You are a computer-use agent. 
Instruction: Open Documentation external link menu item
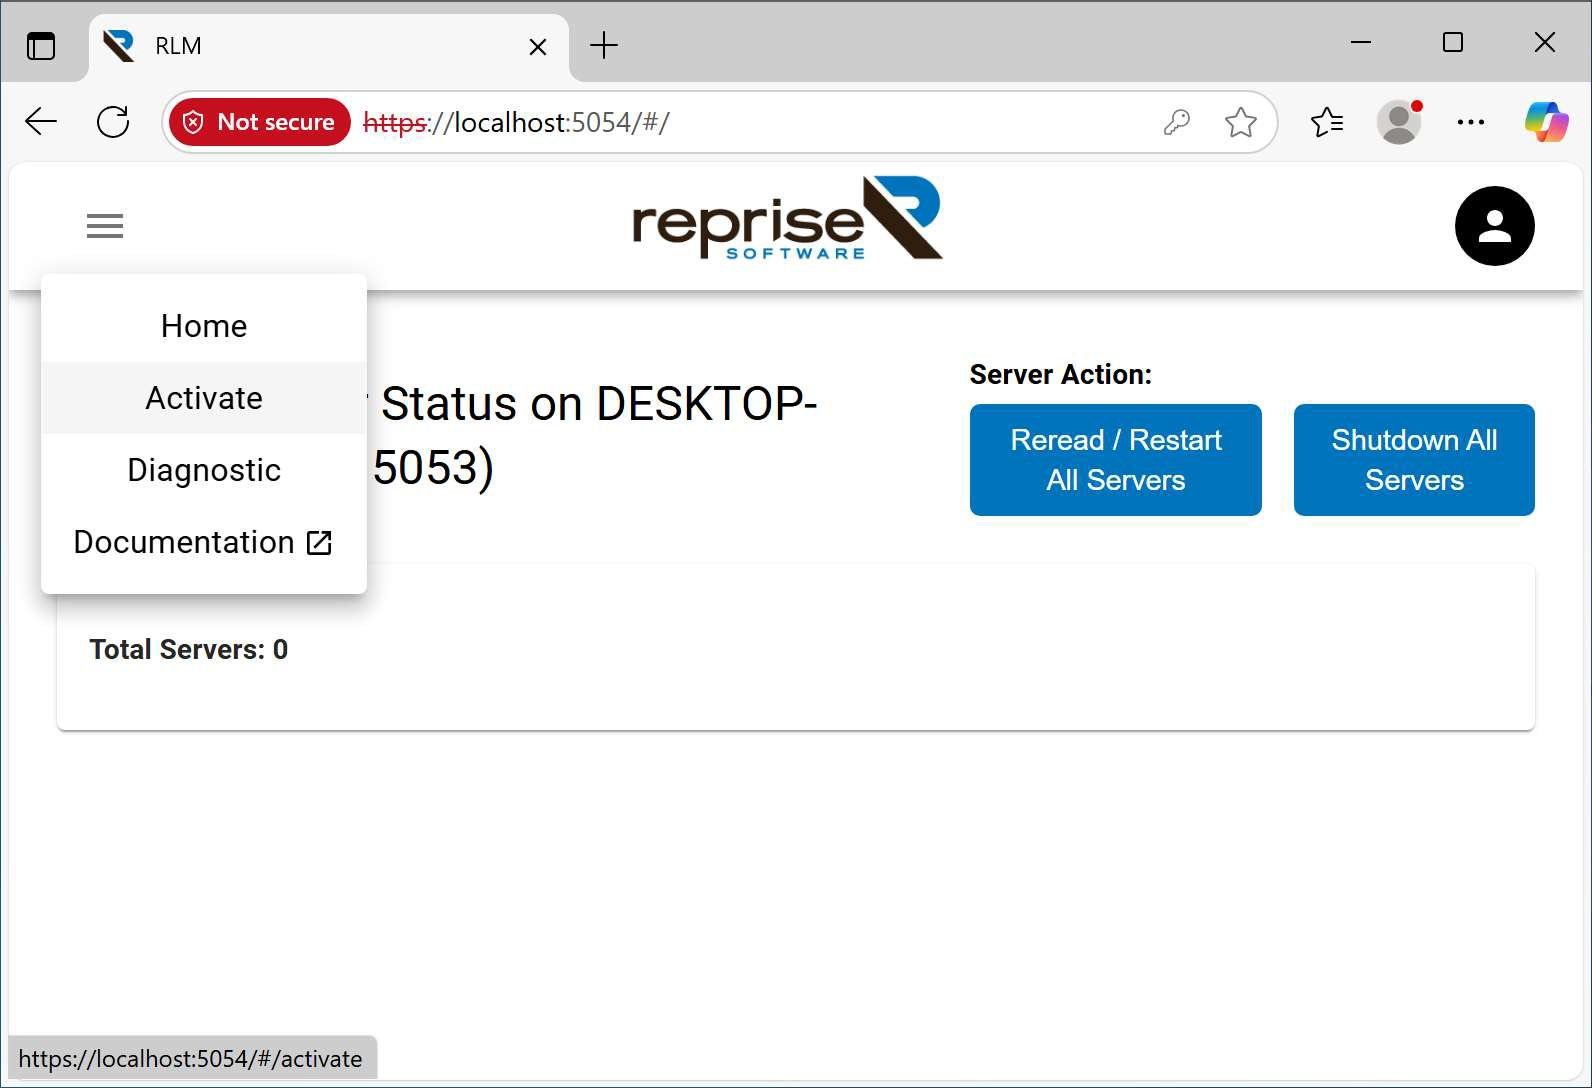(204, 542)
